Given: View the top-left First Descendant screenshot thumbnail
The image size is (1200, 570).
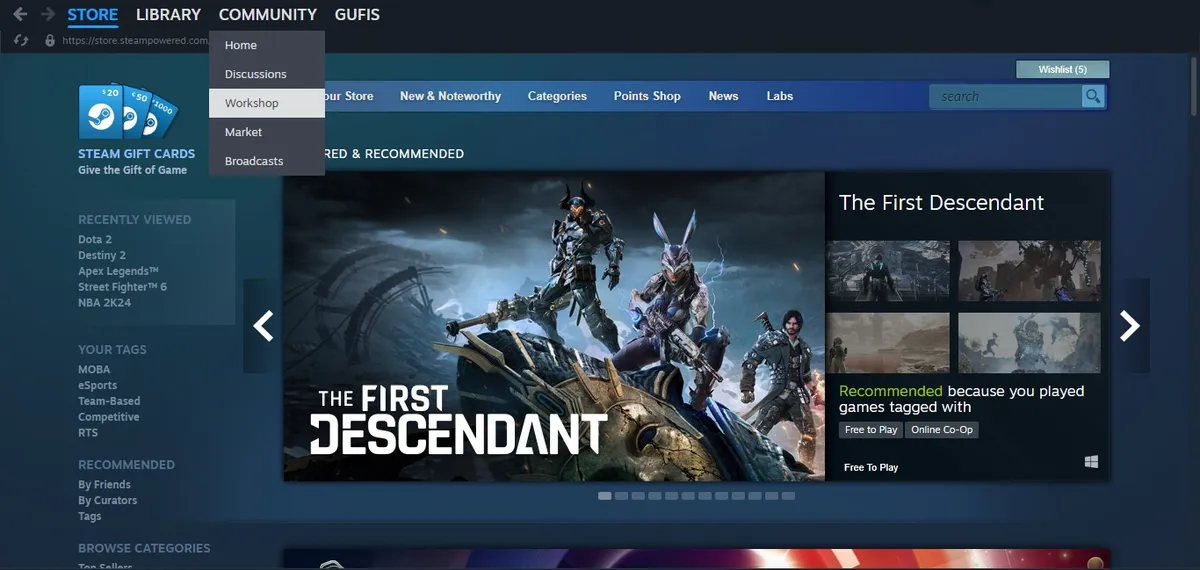Looking at the screenshot, I should click(888, 271).
